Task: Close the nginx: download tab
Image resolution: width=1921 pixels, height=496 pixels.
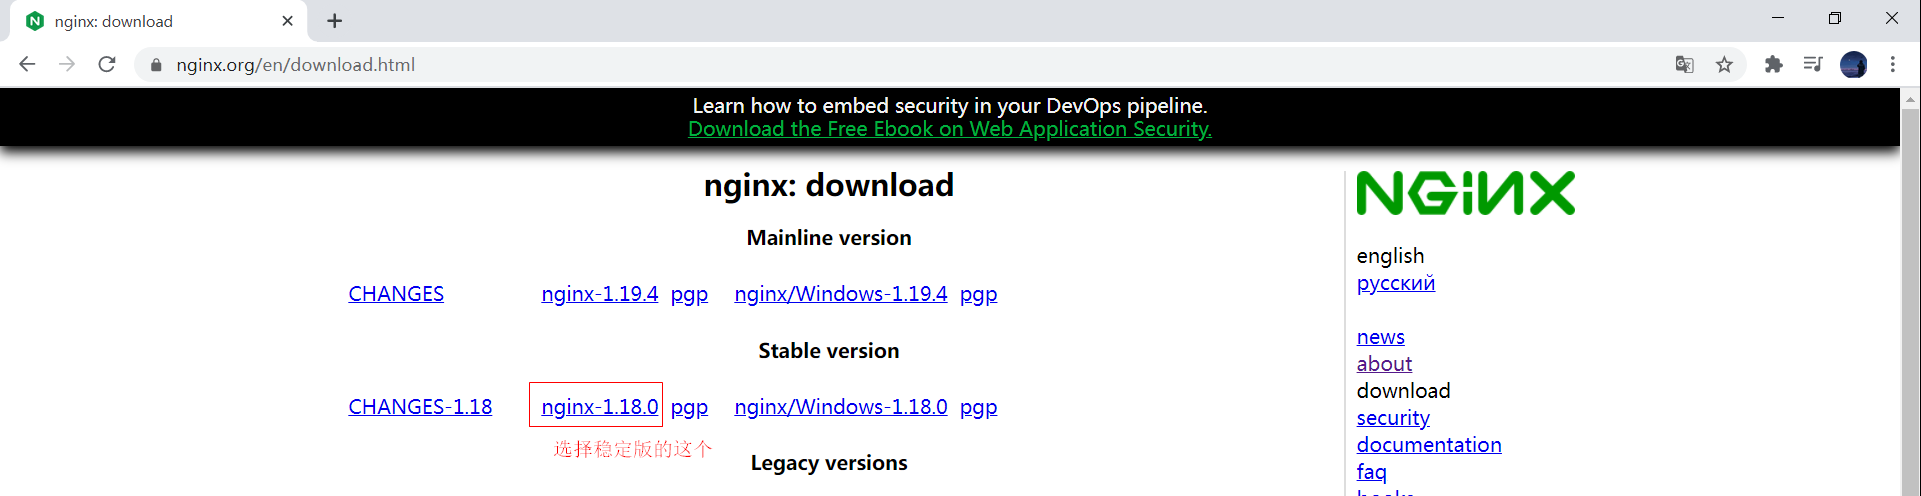Action: point(288,21)
